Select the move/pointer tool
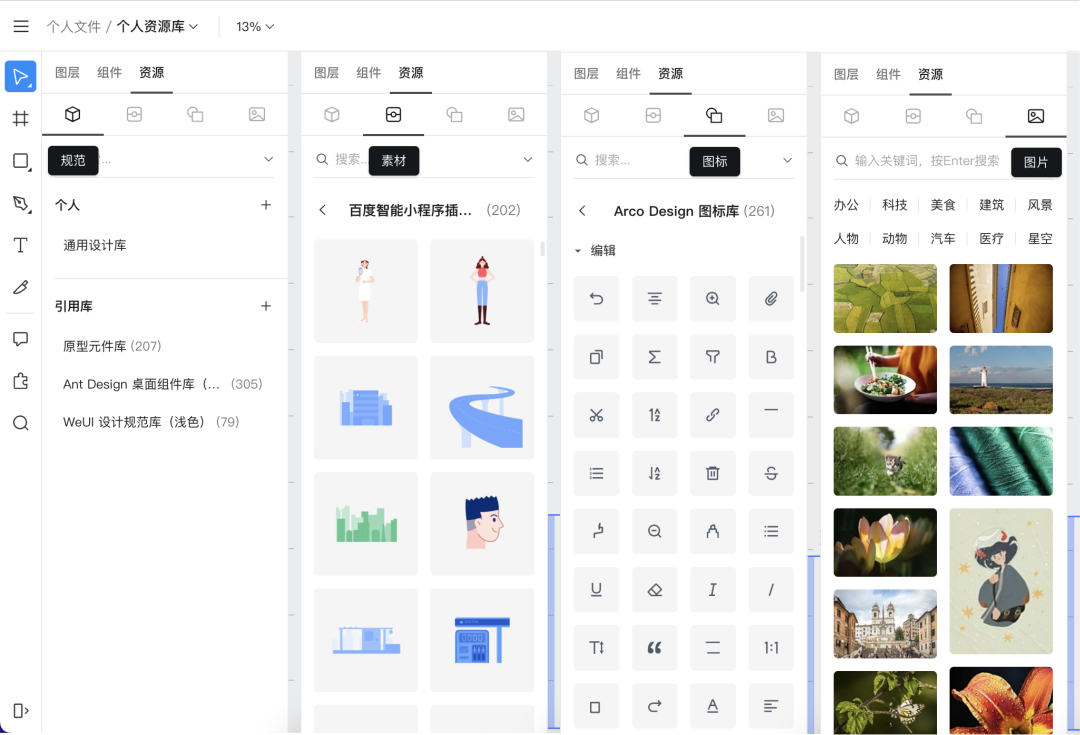 (x=21, y=76)
